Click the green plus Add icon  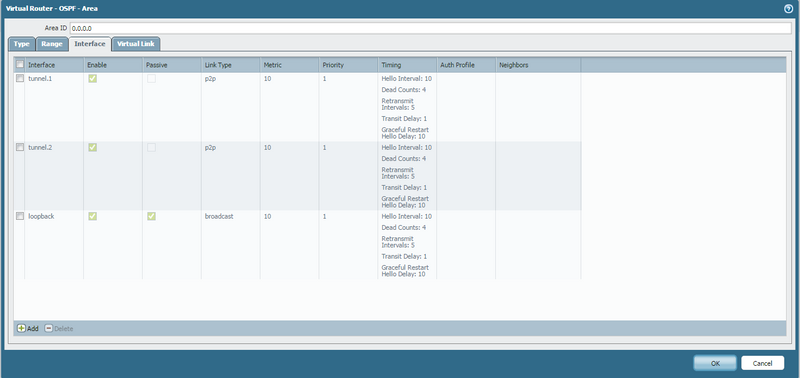(21, 329)
